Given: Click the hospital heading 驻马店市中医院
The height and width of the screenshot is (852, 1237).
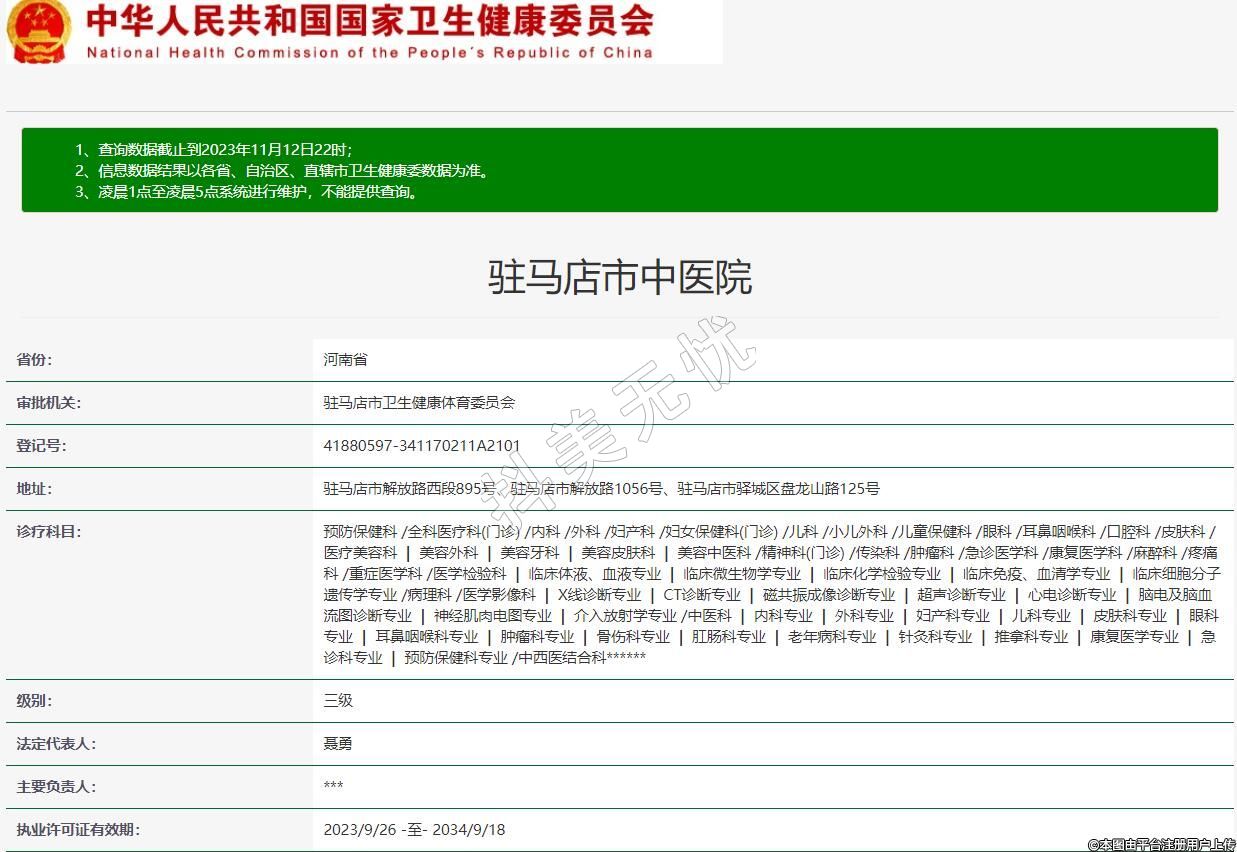Looking at the screenshot, I should click(x=619, y=277).
